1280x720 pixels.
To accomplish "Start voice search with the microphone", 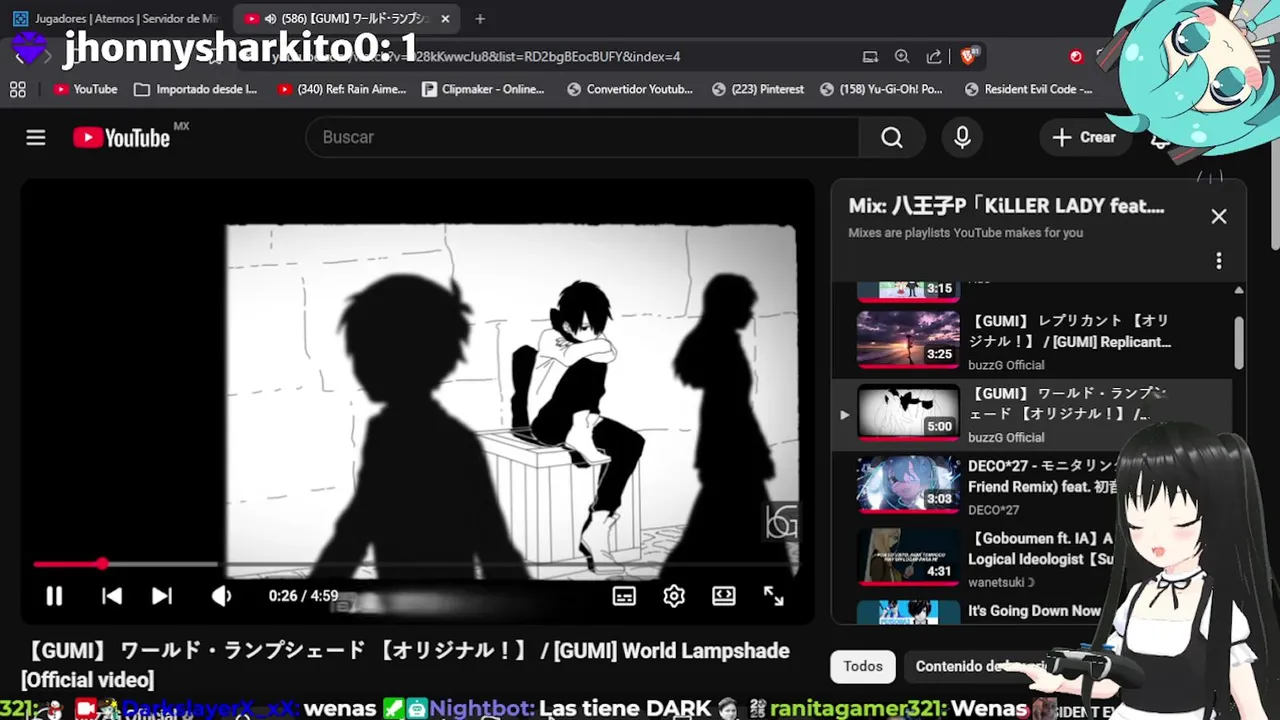I will tap(962, 138).
